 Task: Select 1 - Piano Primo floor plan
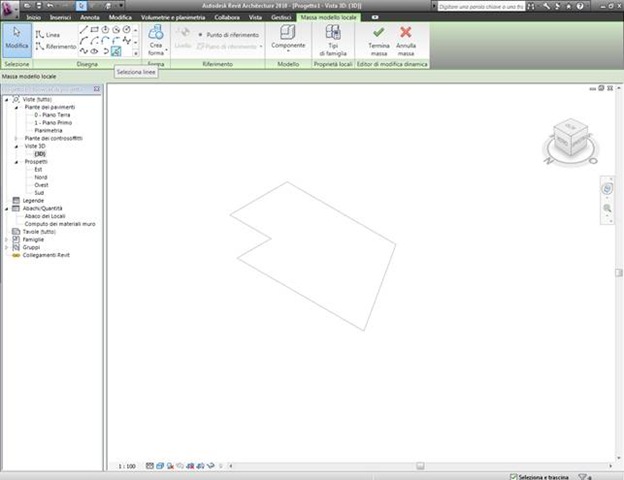coord(53,123)
